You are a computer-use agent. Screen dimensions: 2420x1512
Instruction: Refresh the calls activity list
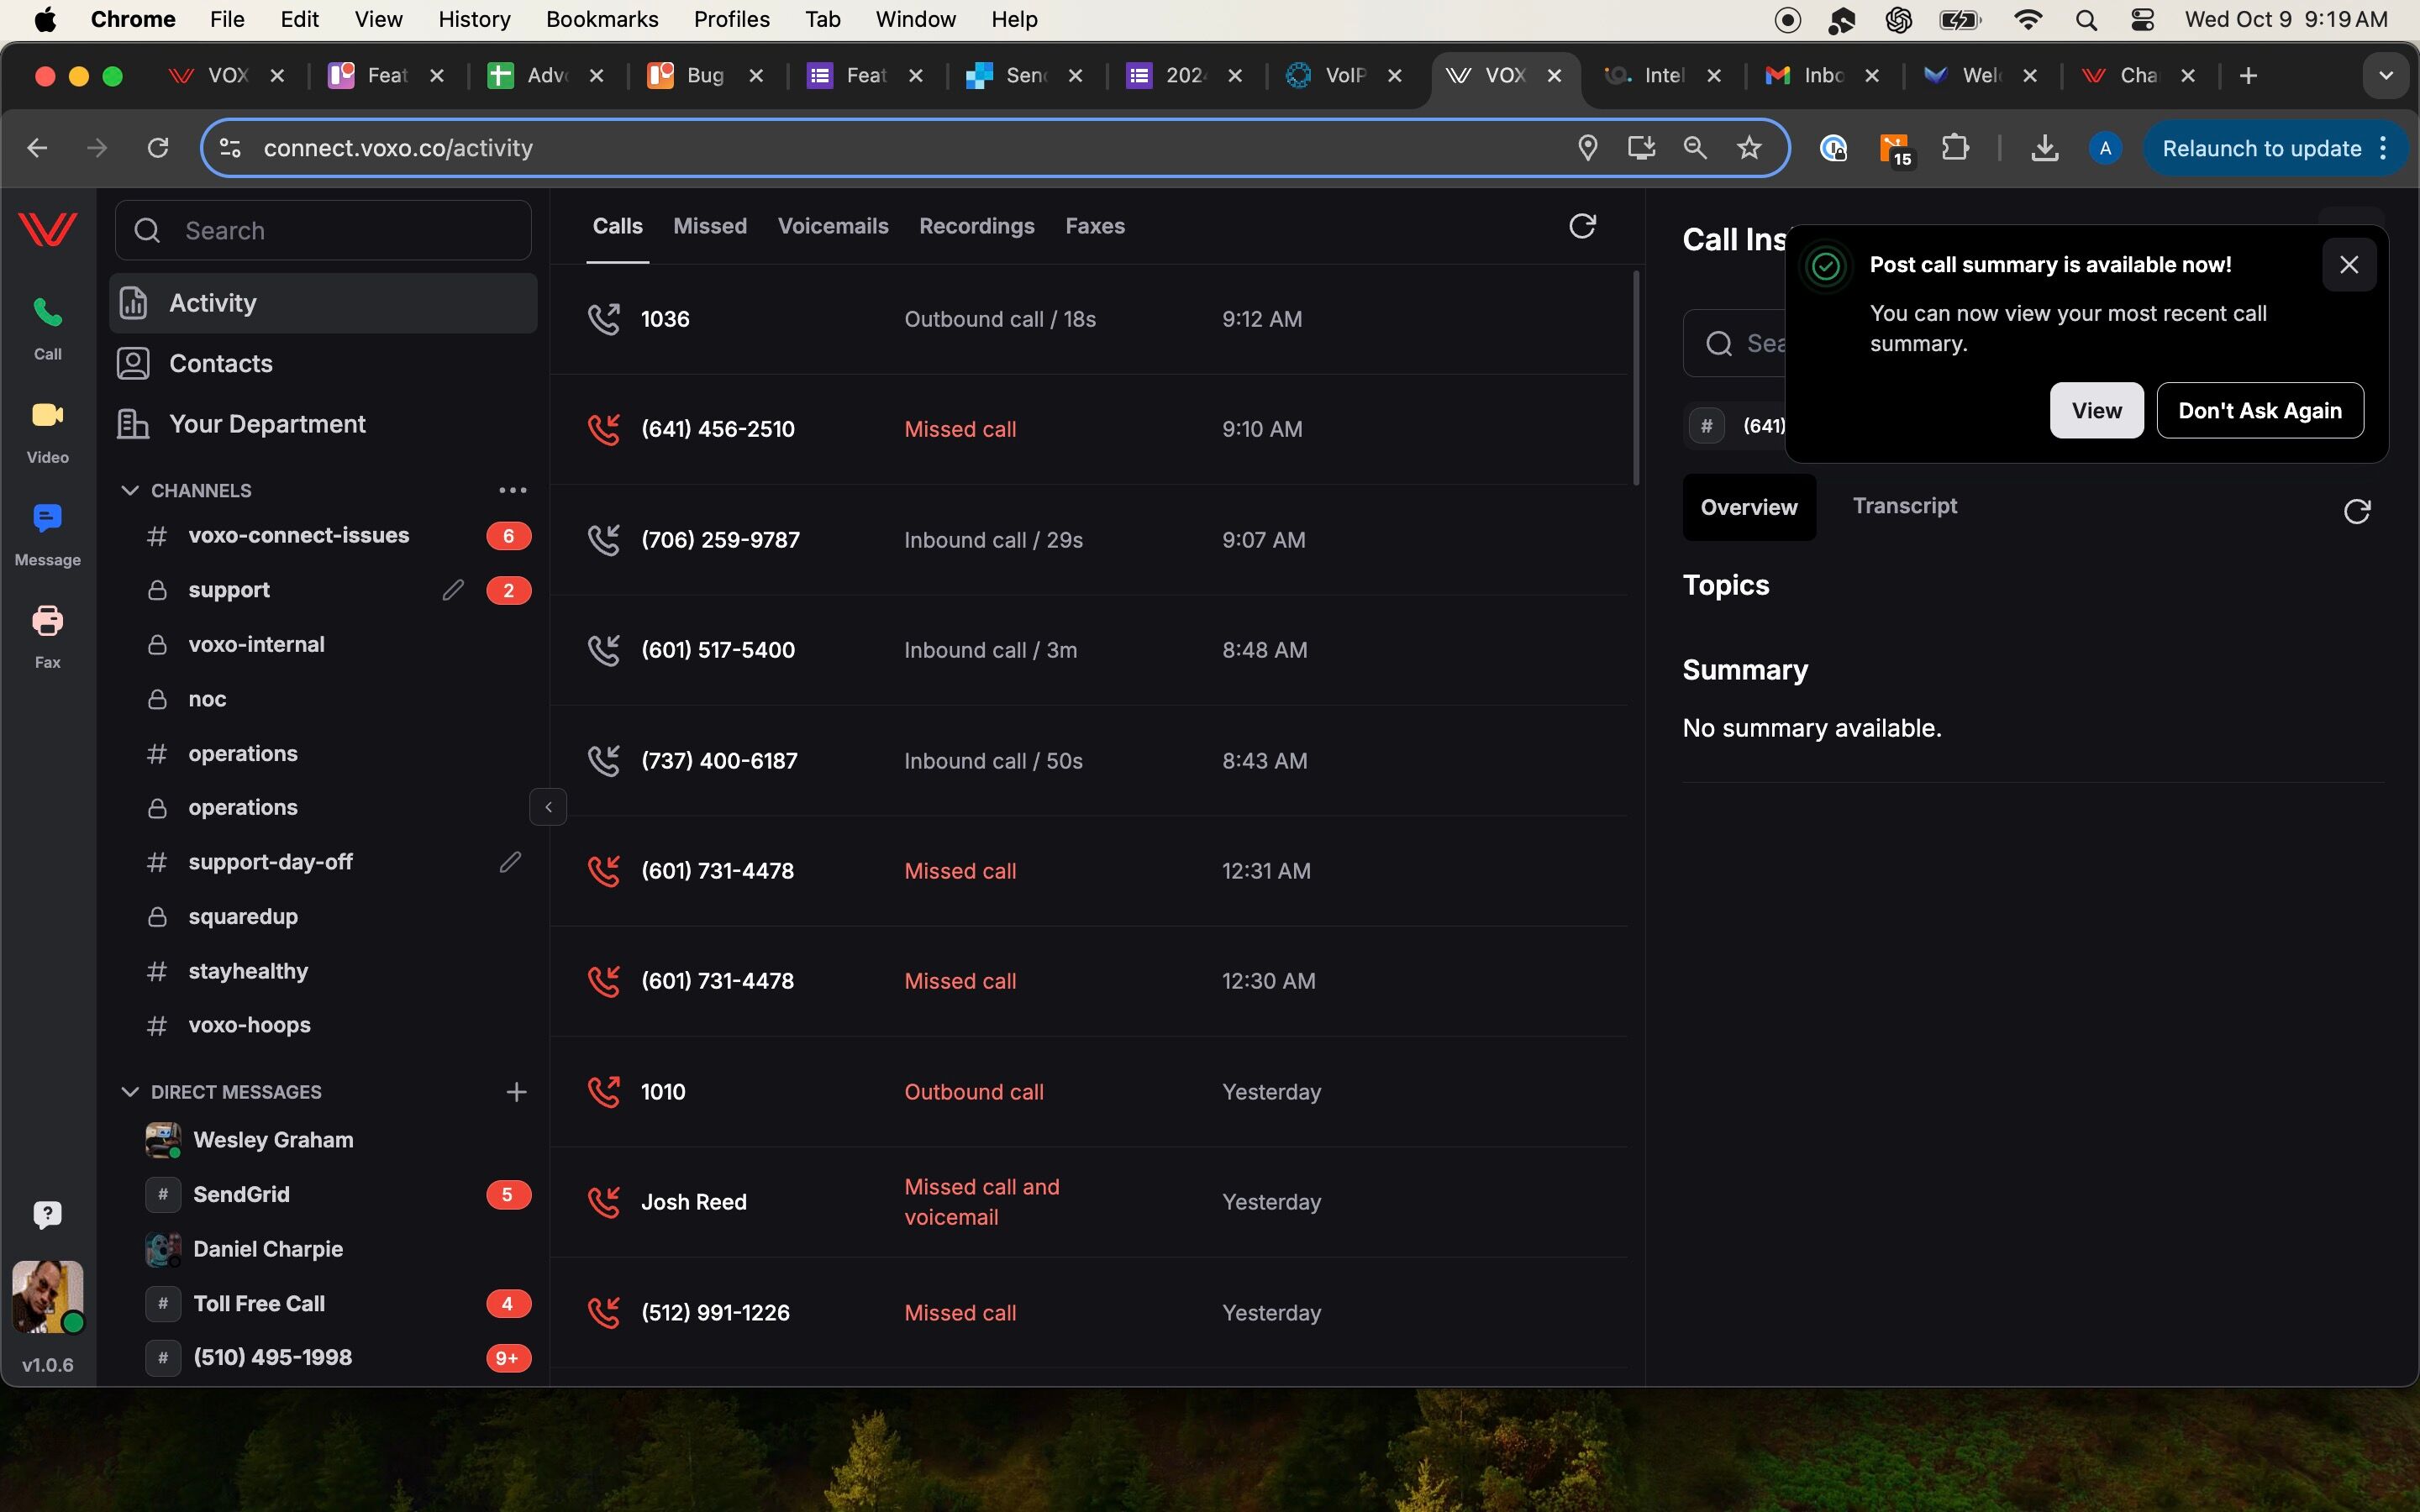click(1581, 227)
